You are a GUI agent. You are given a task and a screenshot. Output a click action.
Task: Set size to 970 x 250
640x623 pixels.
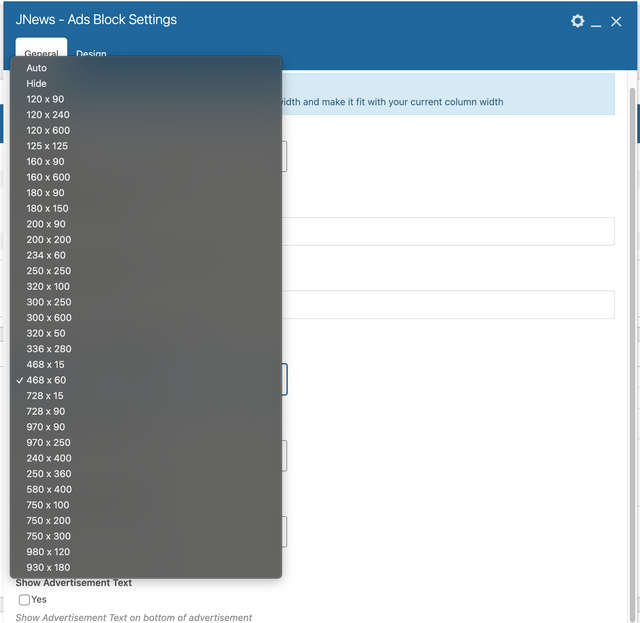[146, 443]
